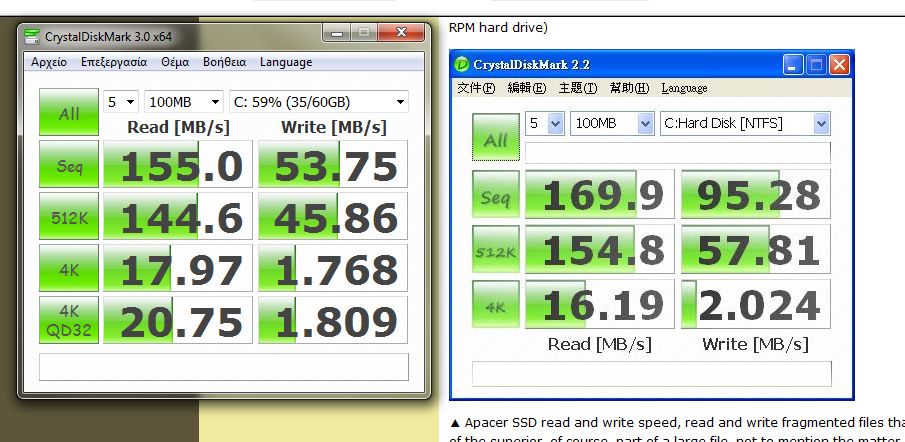Screen dimensions: 905x442
Task: Open Βοήθεια menu in CrystalDiskMark 3.0
Action: pyautogui.click(x=225, y=62)
